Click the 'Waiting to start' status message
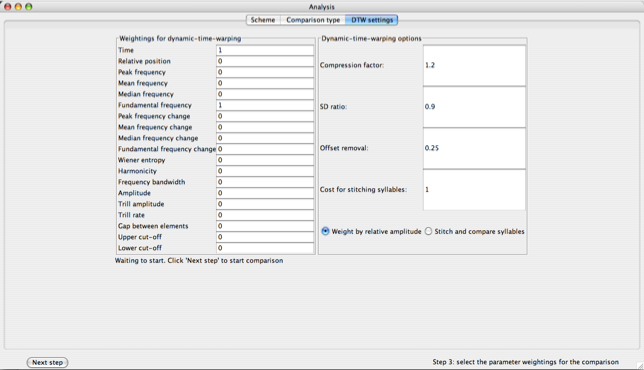 pos(199,260)
